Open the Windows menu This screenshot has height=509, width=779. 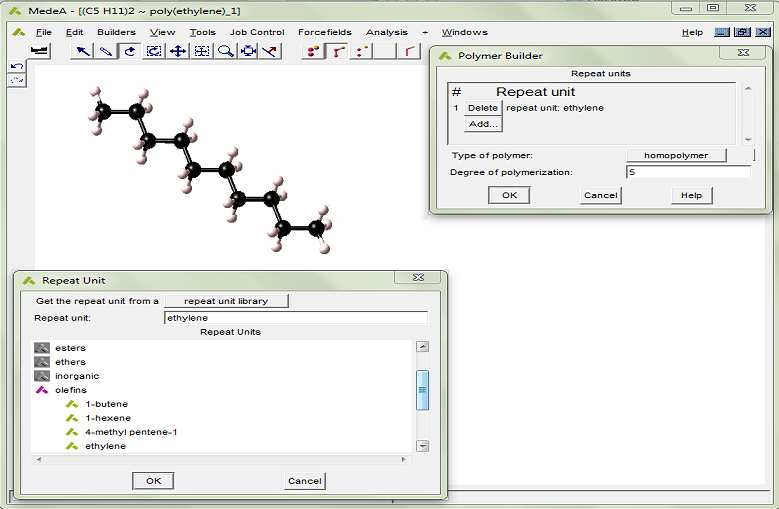465,32
